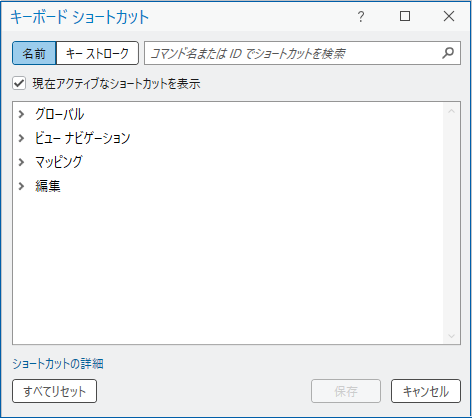Expand the 編集 group chevron
The image size is (472, 418).
(x=21, y=186)
